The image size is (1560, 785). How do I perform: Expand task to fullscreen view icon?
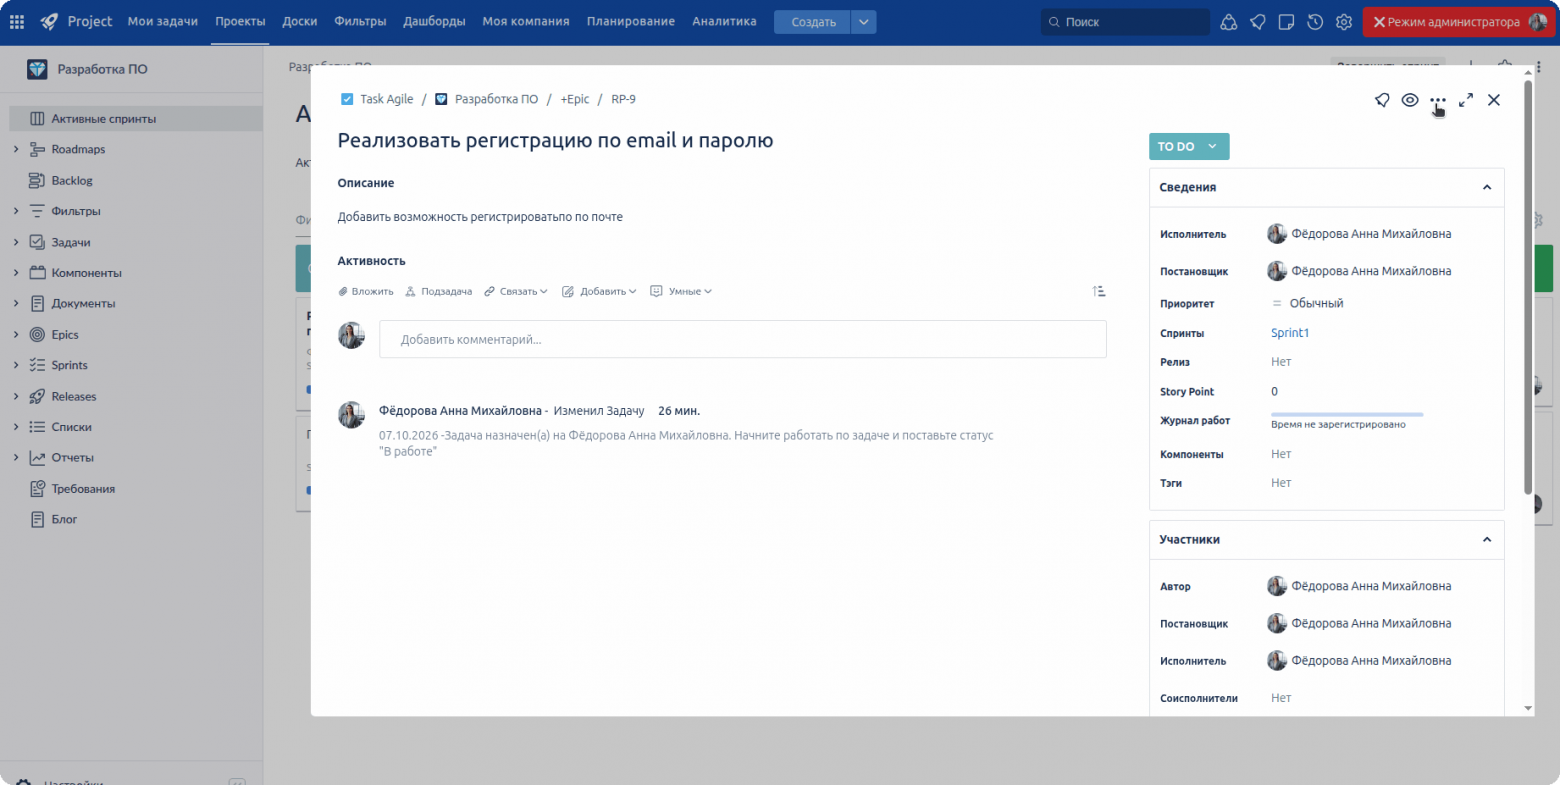[1466, 100]
